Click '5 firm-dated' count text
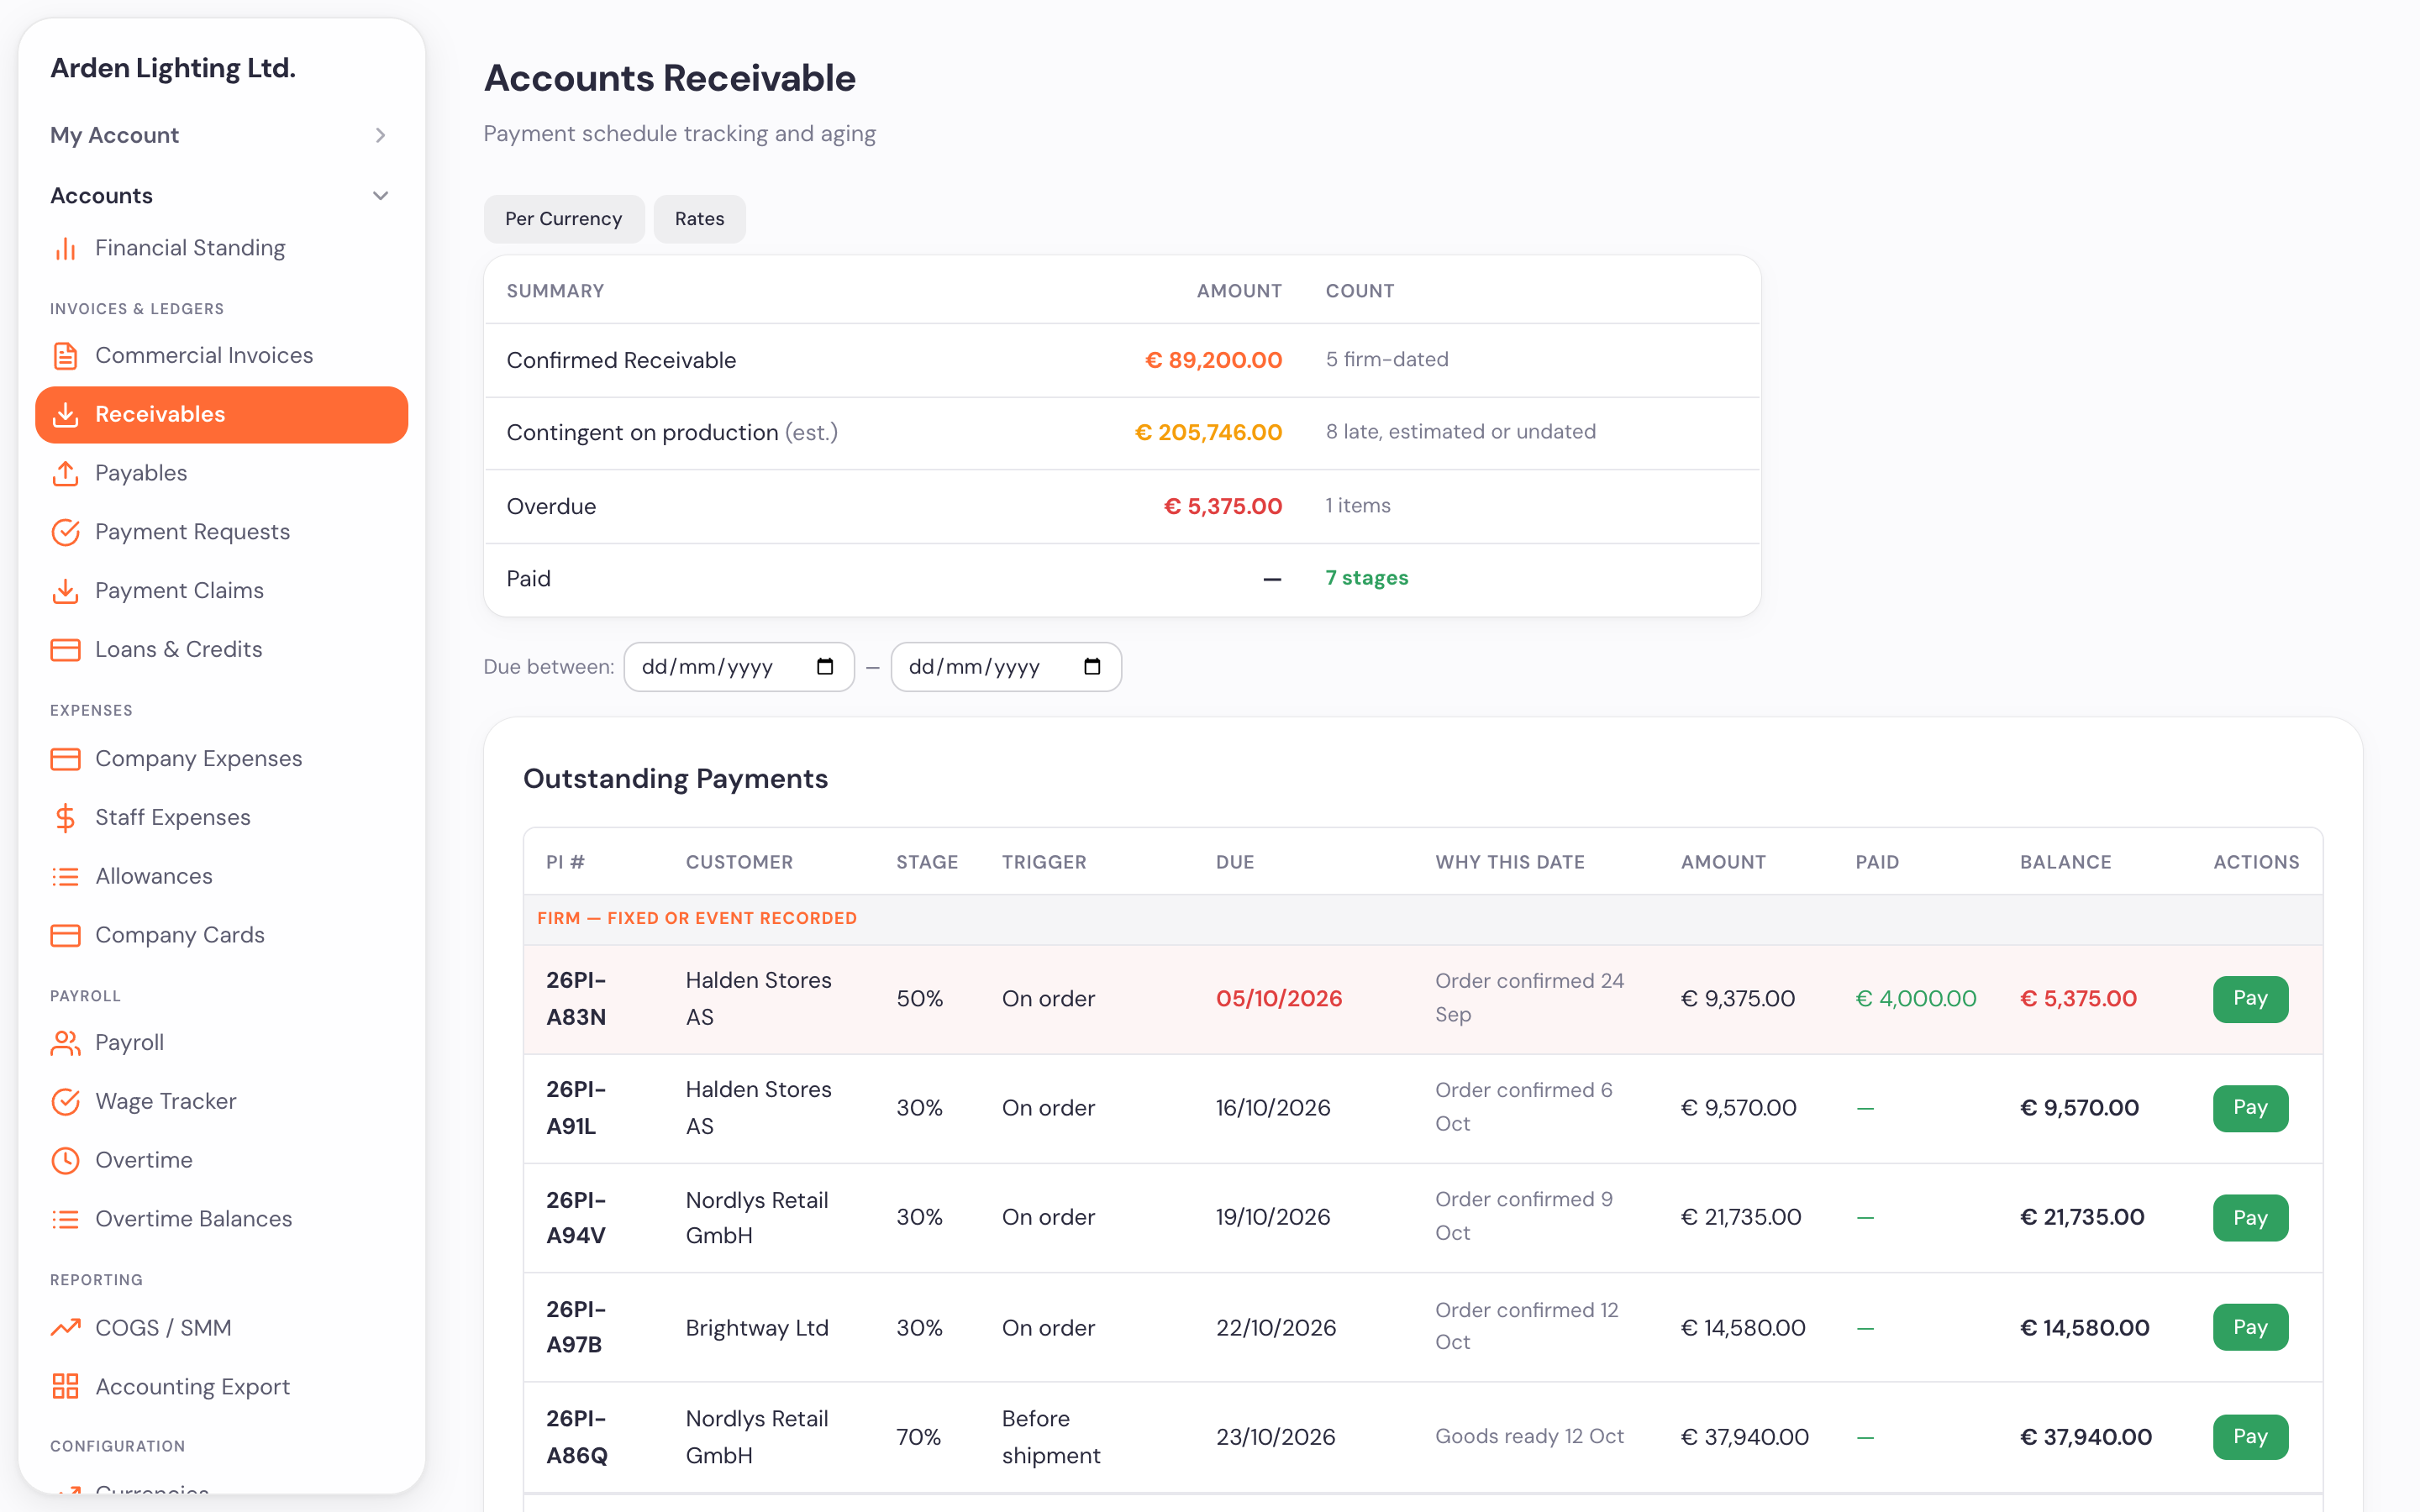 pyautogui.click(x=1387, y=359)
